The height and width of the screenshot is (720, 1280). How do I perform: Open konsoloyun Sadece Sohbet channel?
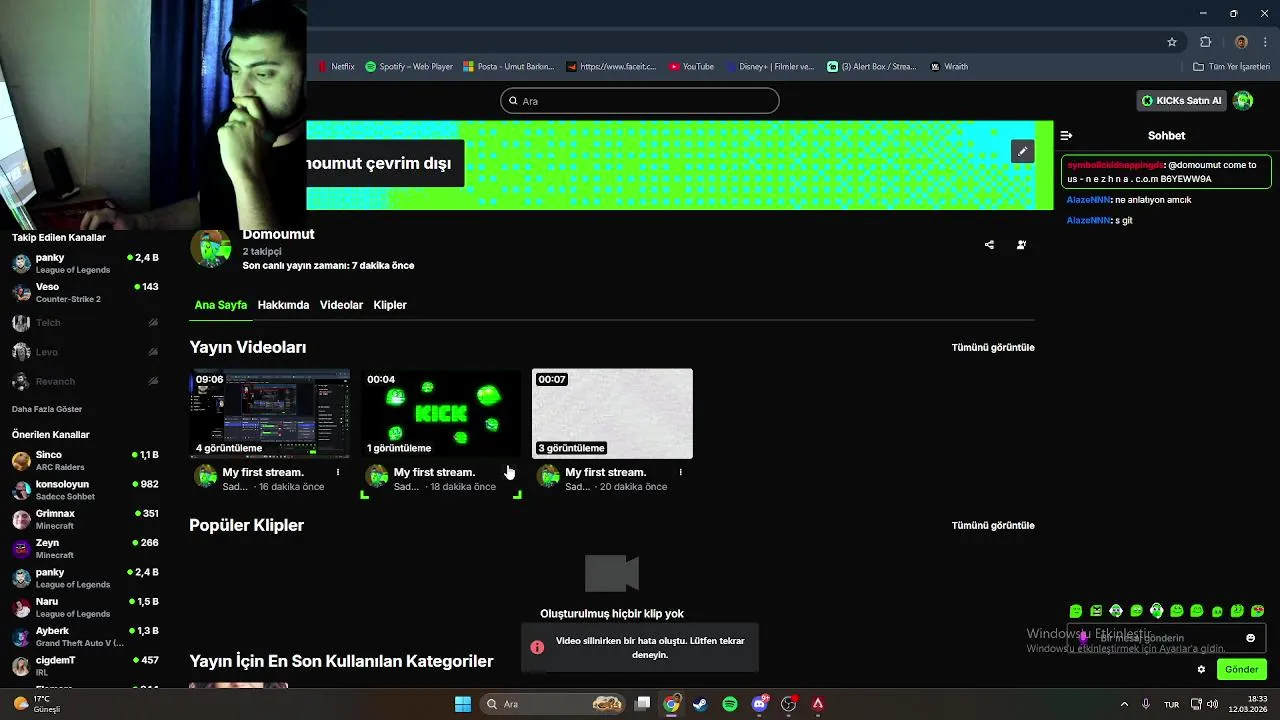tap(85, 490)
